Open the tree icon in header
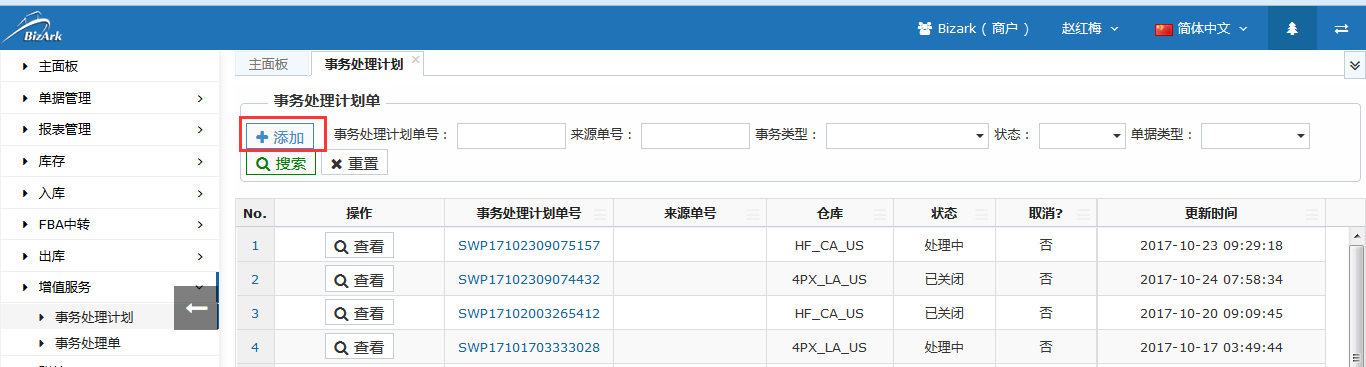The width and height of the screenshot is (1366, 367). coord(1291,28)
